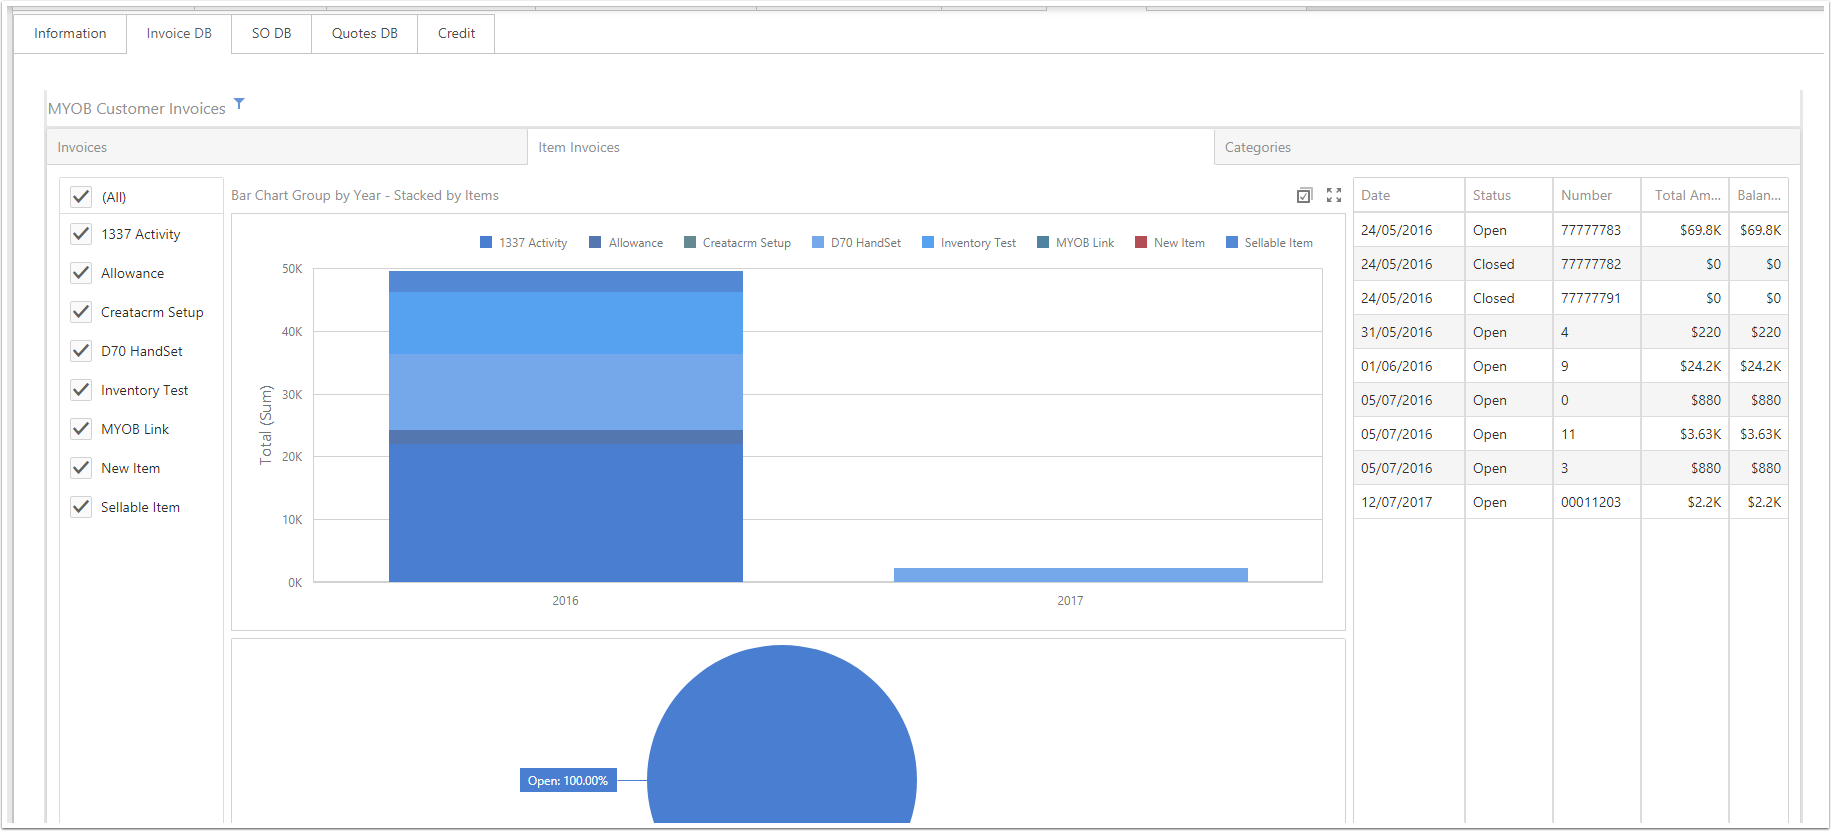Toggle the New Item checkbox
The image size is (1831, 831).
(x=81, y=468)
